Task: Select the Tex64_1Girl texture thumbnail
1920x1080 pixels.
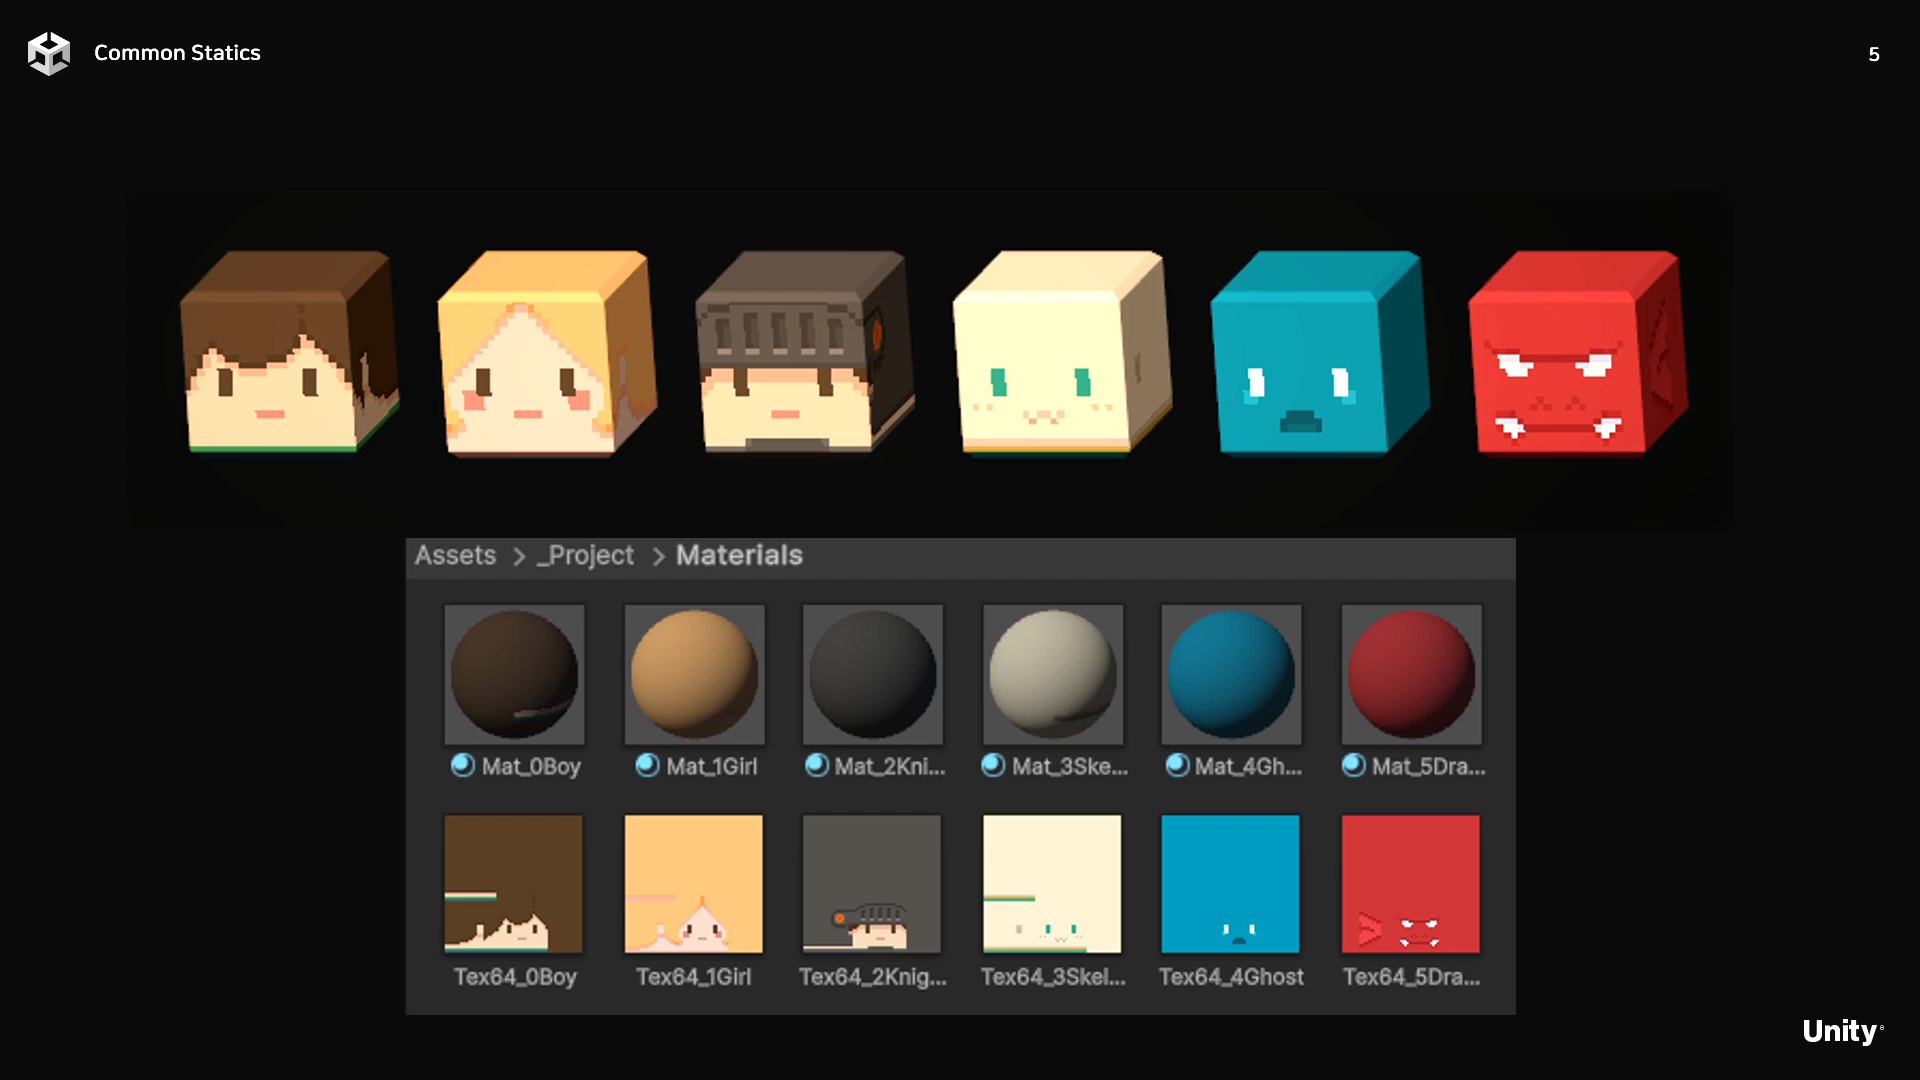Action: (x=693, y=884)
